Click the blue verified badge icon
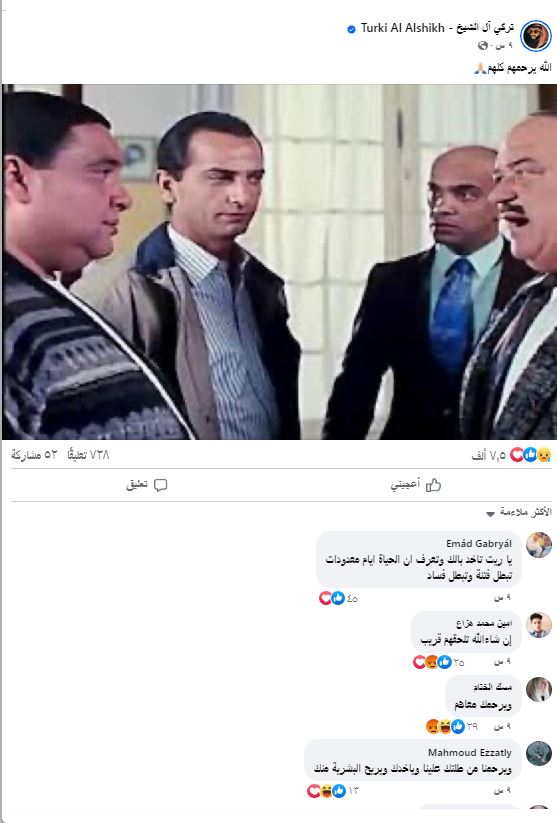The width and height of the screenshot is (557, 823). (x=351, y=29)
